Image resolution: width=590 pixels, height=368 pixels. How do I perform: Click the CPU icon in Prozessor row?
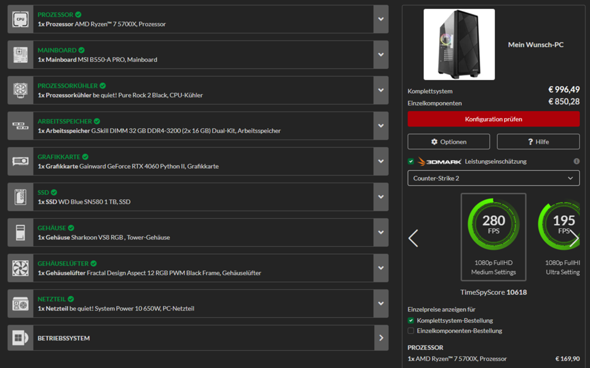pyautogui.click(x=20, y=19)
